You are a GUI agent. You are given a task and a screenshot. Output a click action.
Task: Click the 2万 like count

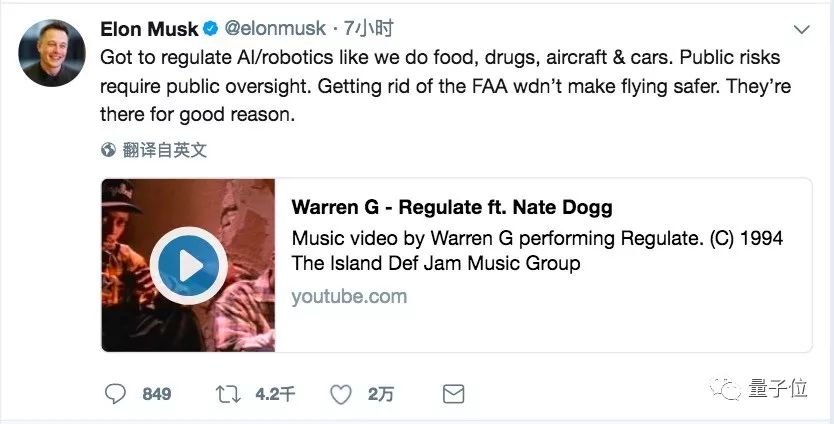[380, 394]
